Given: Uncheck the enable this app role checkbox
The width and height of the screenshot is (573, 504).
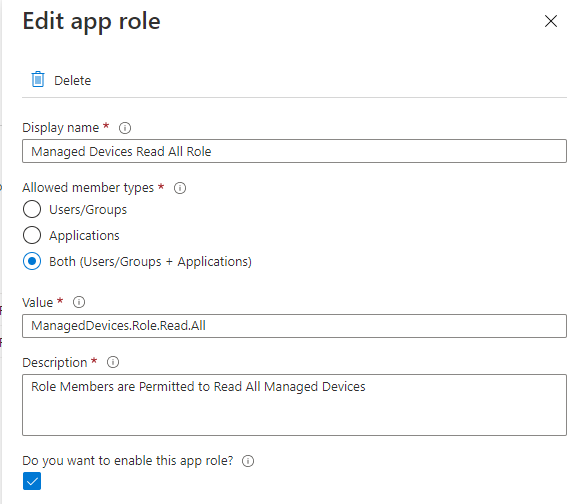Looking at the screenshot, I should click(x=32, y=481).
